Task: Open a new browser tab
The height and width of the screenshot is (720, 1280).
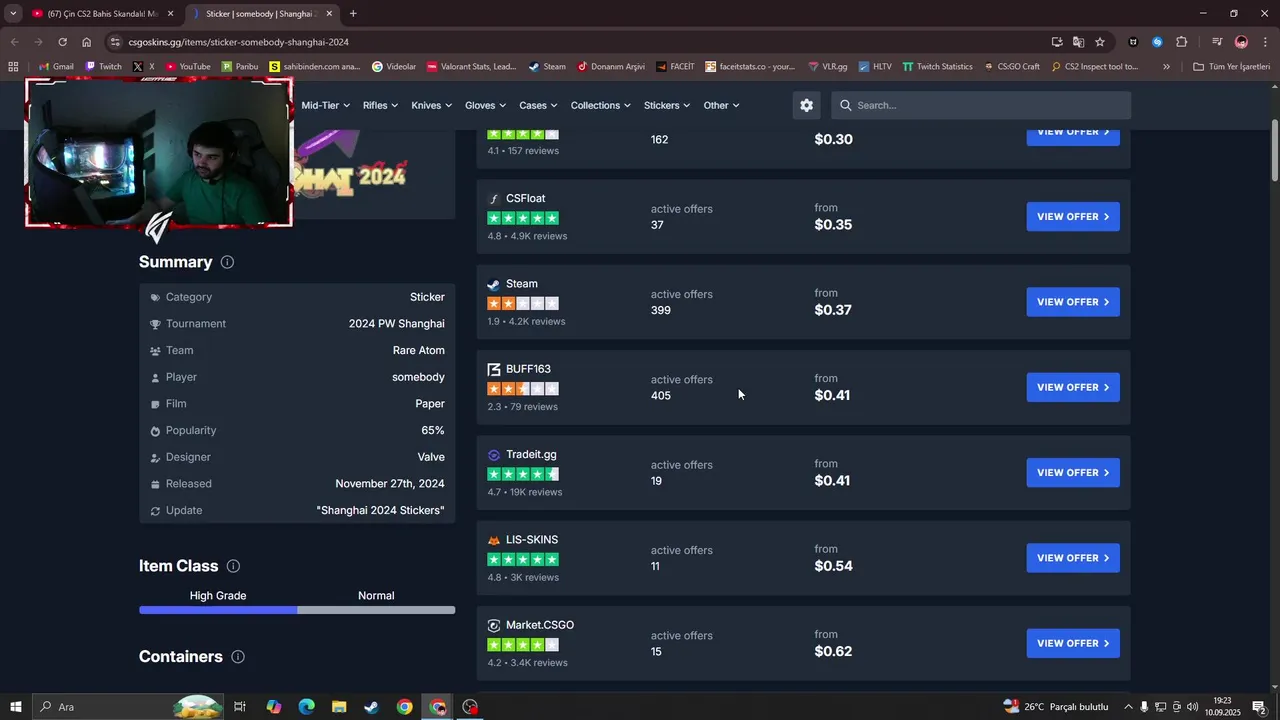Action: pyautogui.click(x=353, y=14)
